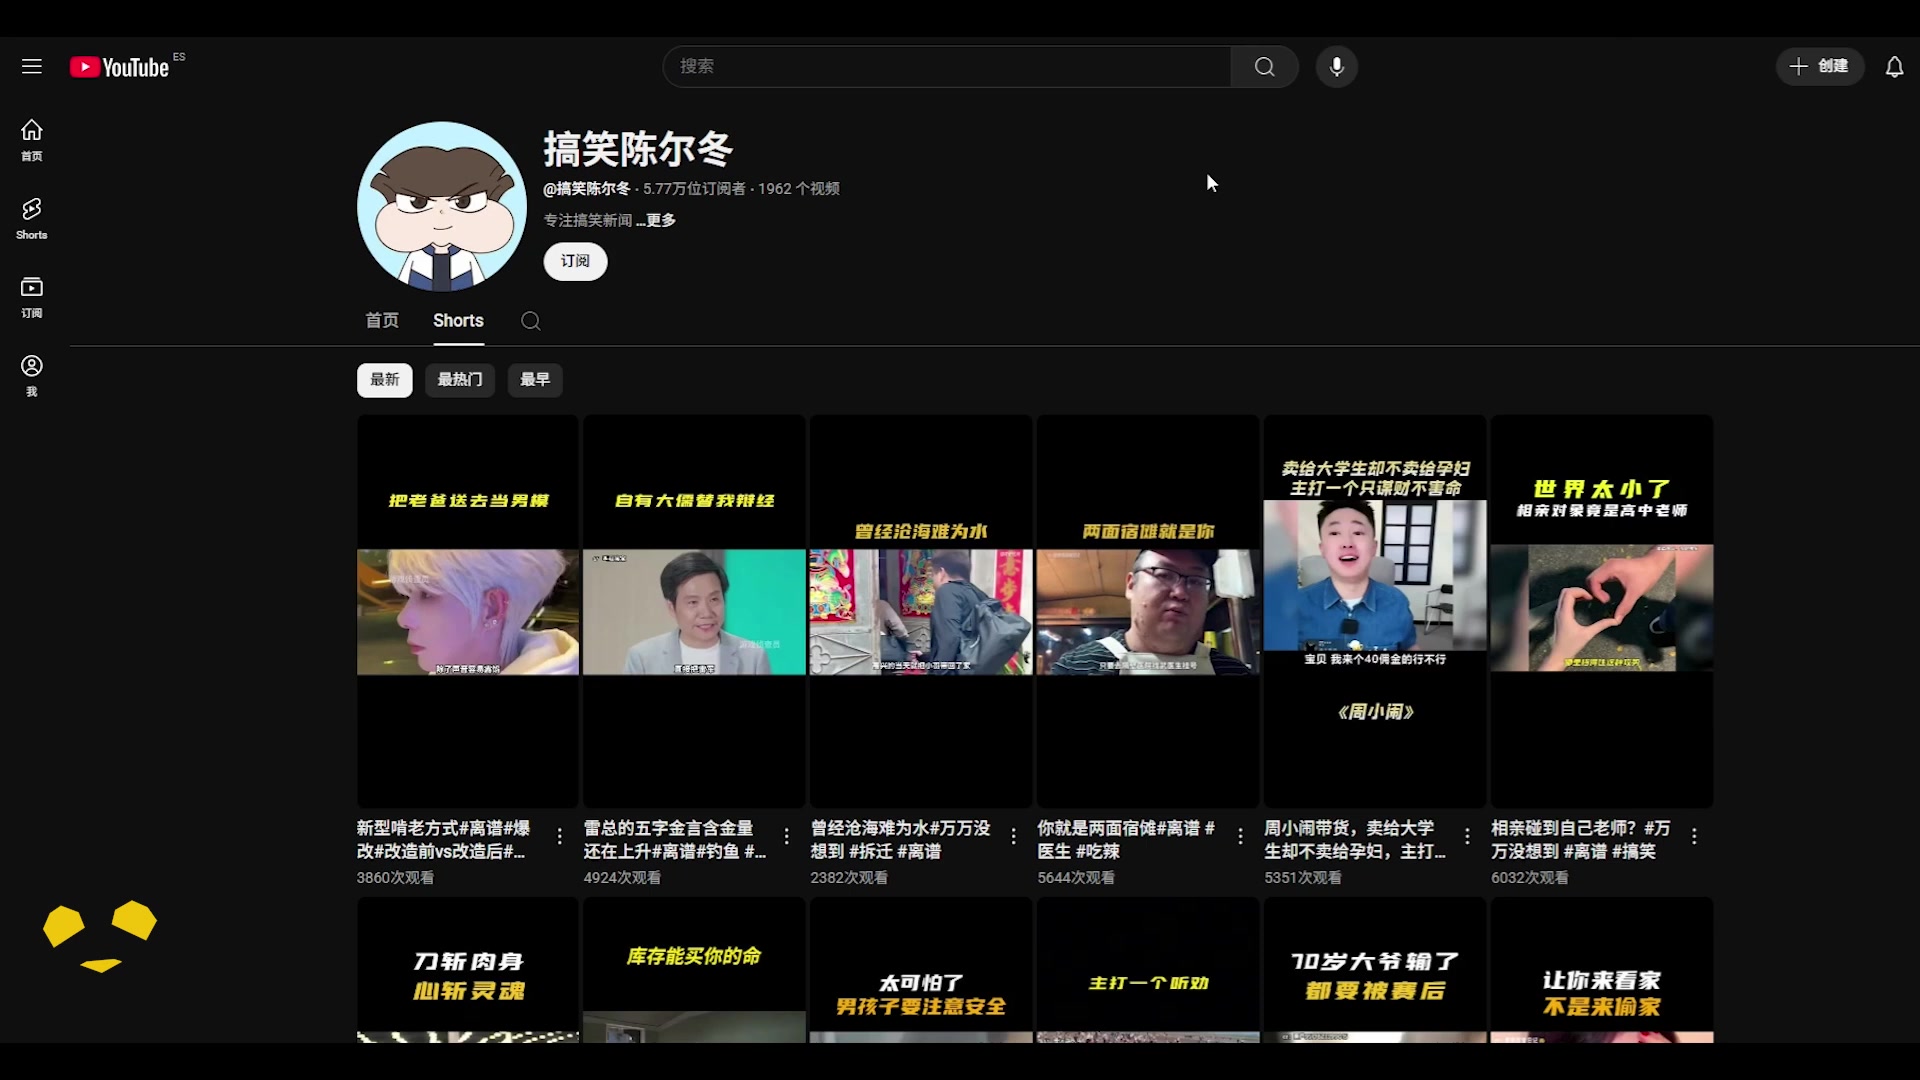Open the 把老爸送去当男模 short thumbnail
Image resolution: width=1920 pixels, height=1080 pixels.
pos(468,611)
